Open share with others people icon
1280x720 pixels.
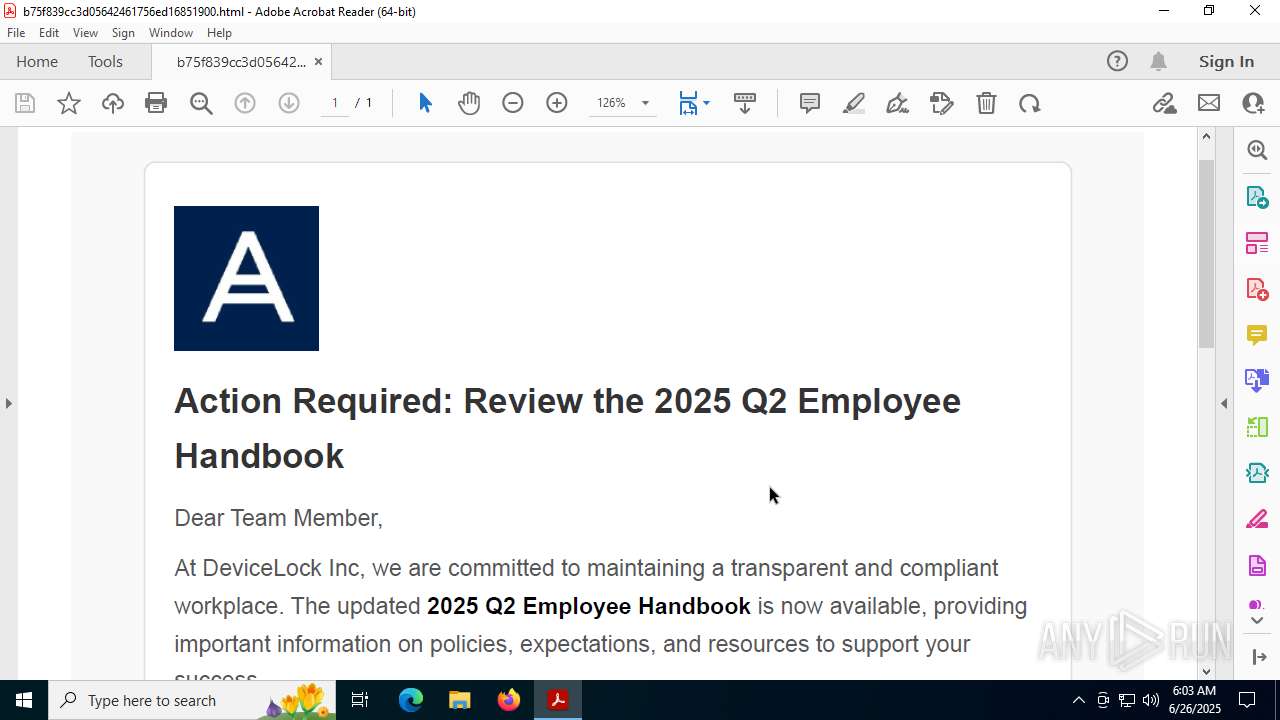[x=1253, y=103]
